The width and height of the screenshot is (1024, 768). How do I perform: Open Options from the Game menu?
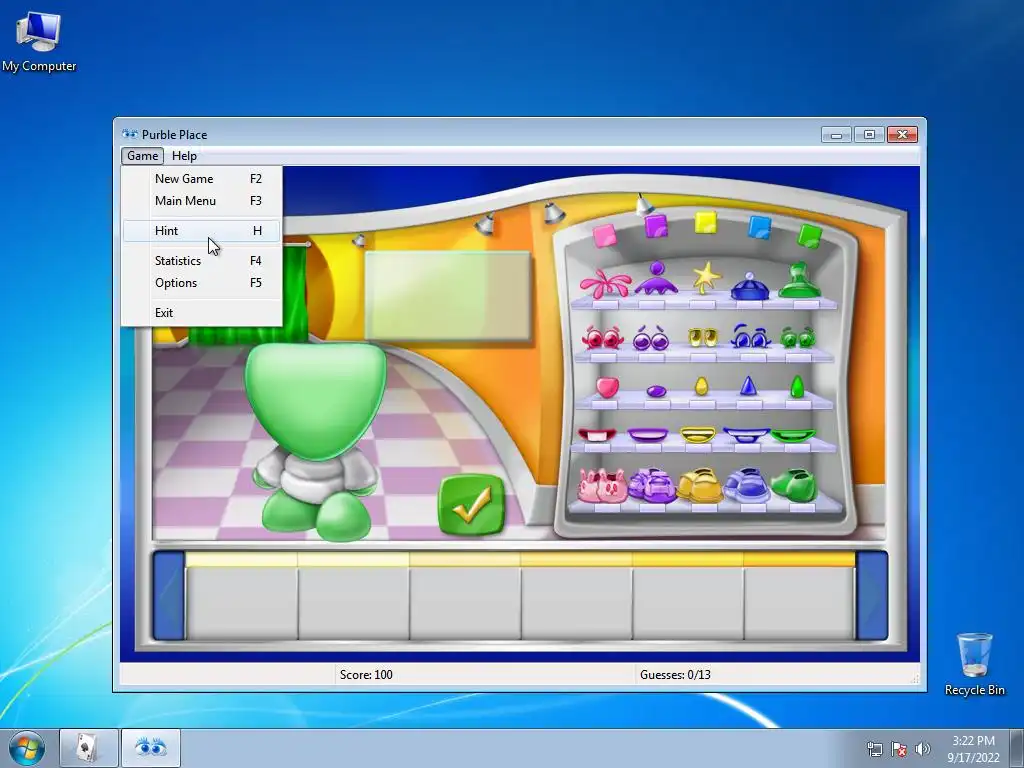(202, 283)
